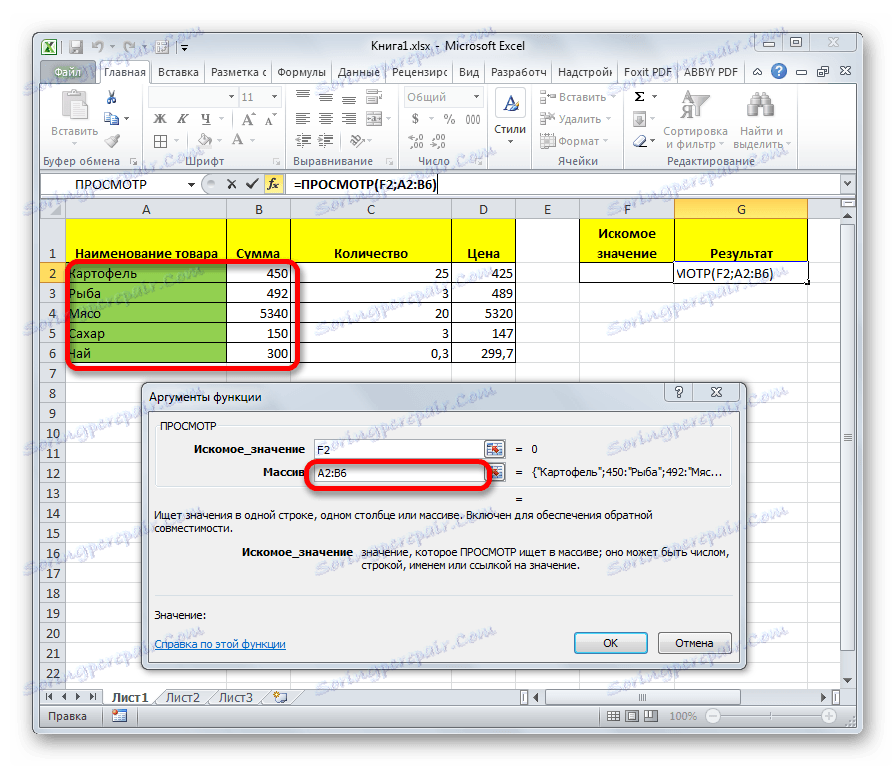Click the wrap text icon
Image resolution: width=896 pixels, height=767 pixels.
(x=374, y=97)
